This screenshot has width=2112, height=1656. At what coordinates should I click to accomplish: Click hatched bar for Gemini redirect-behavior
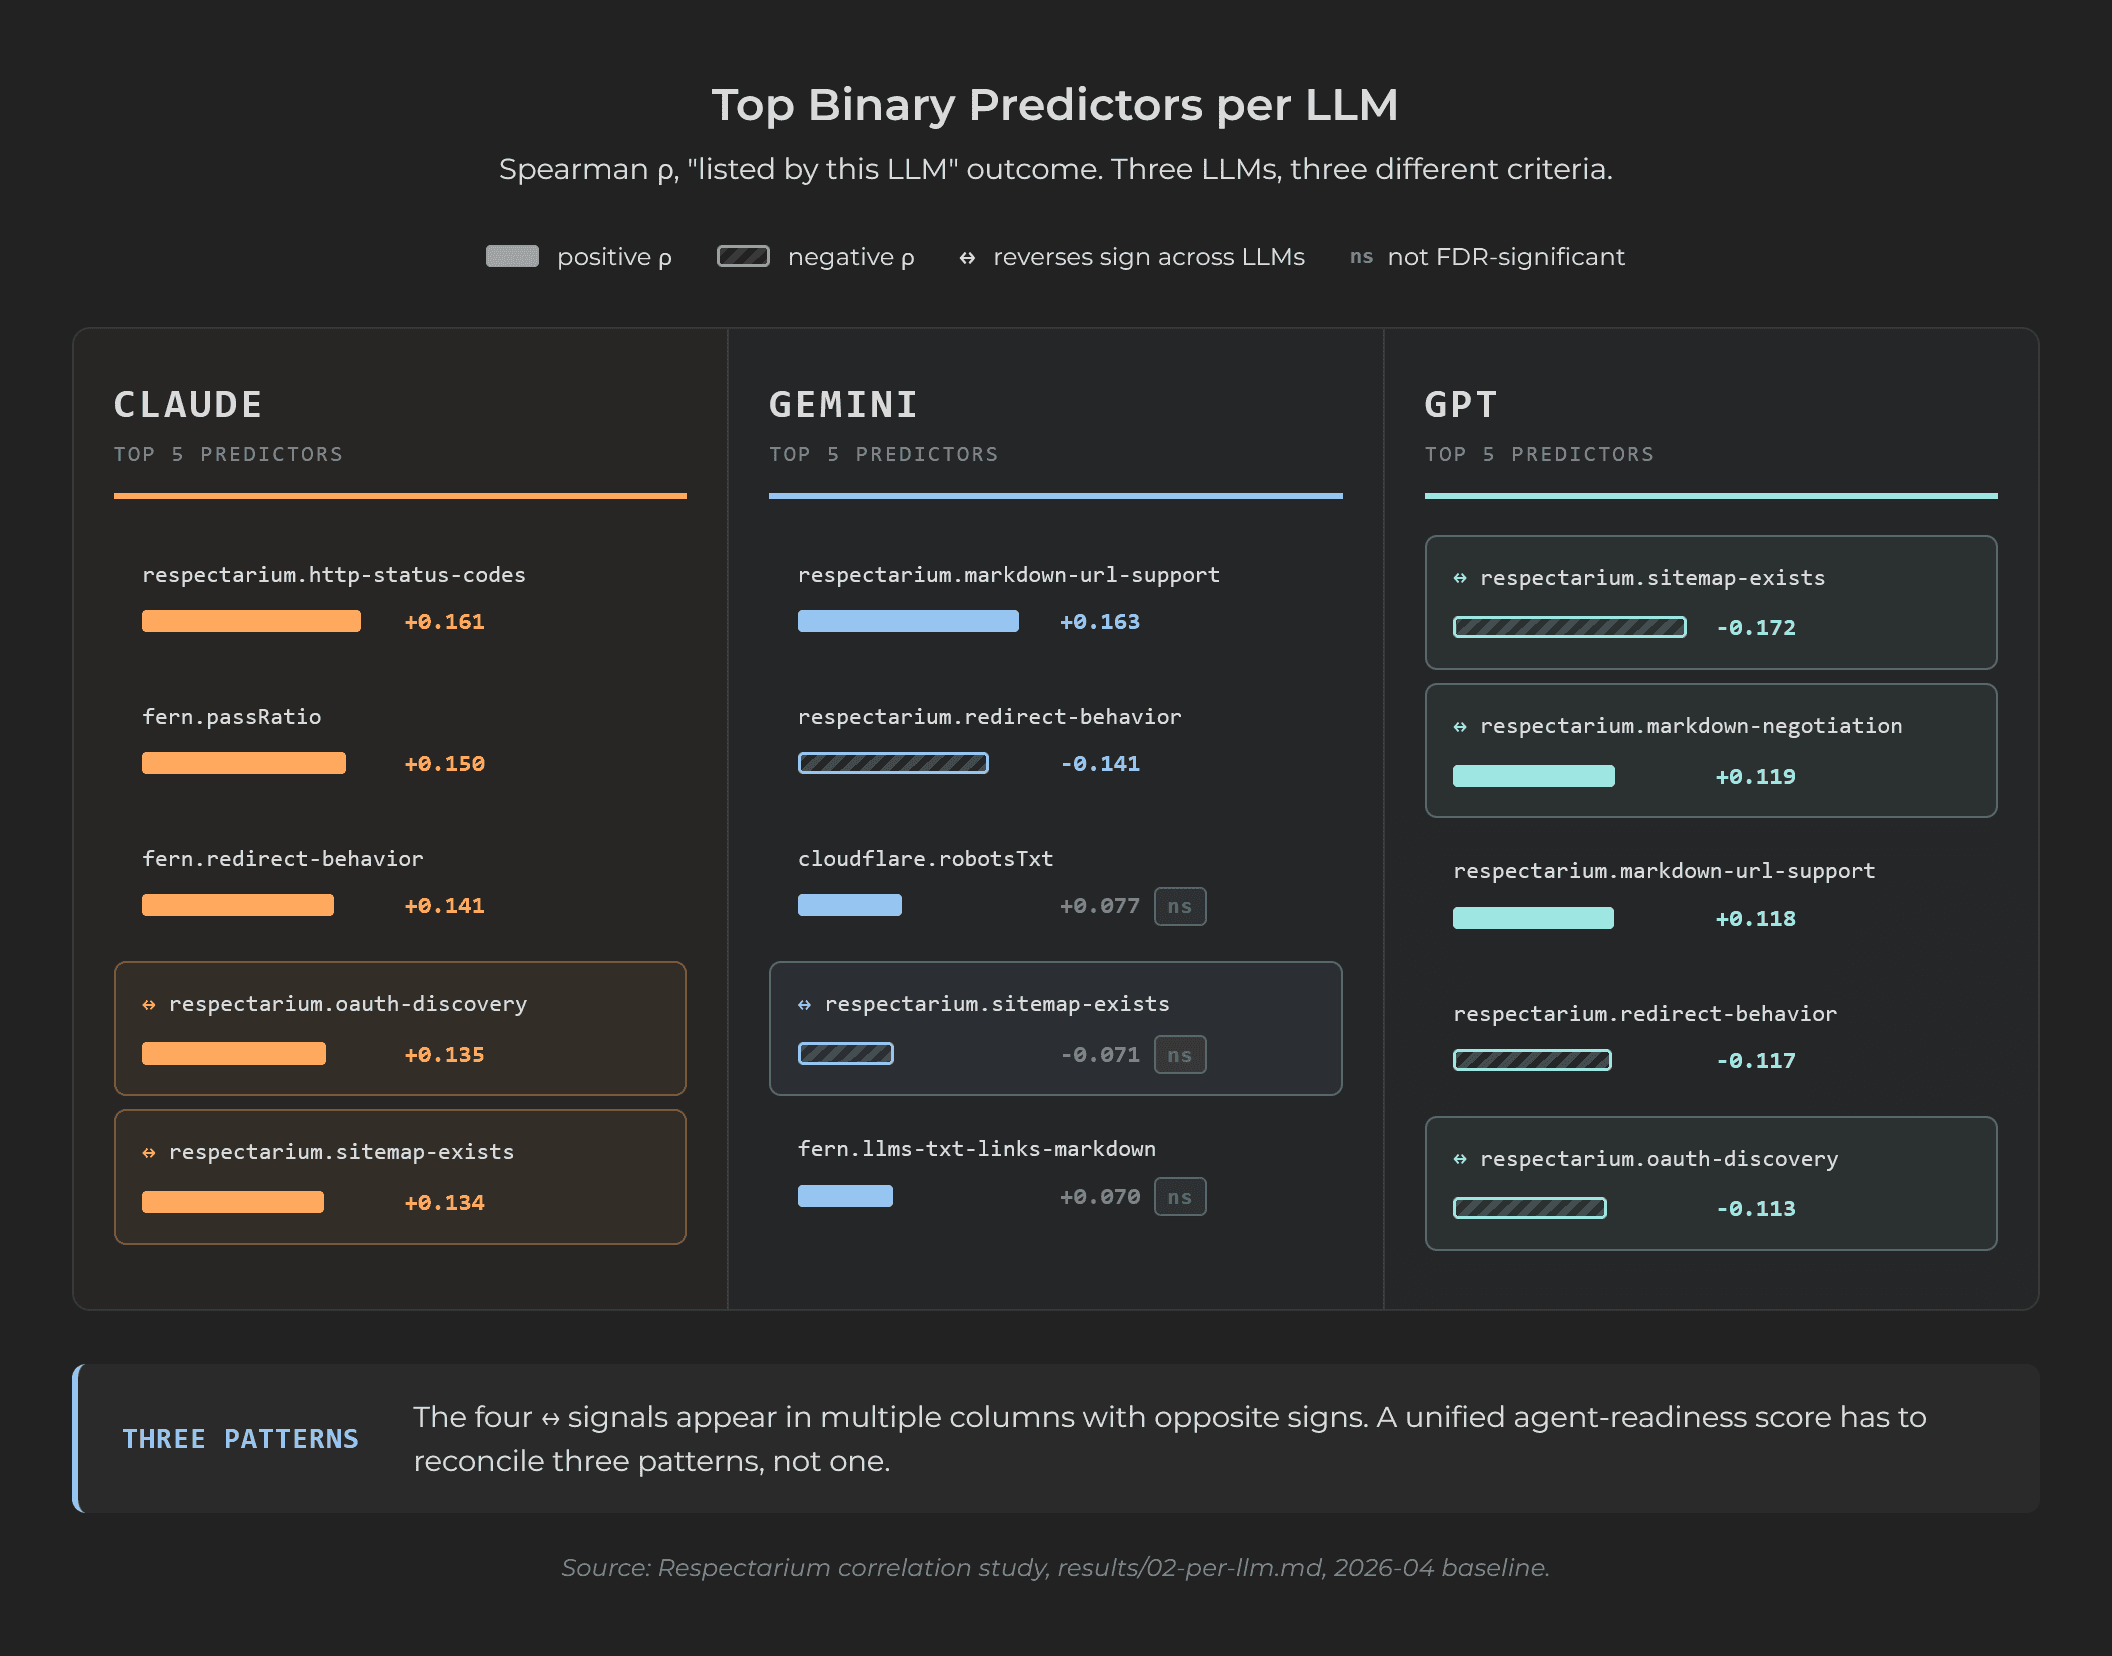[893, 763]
